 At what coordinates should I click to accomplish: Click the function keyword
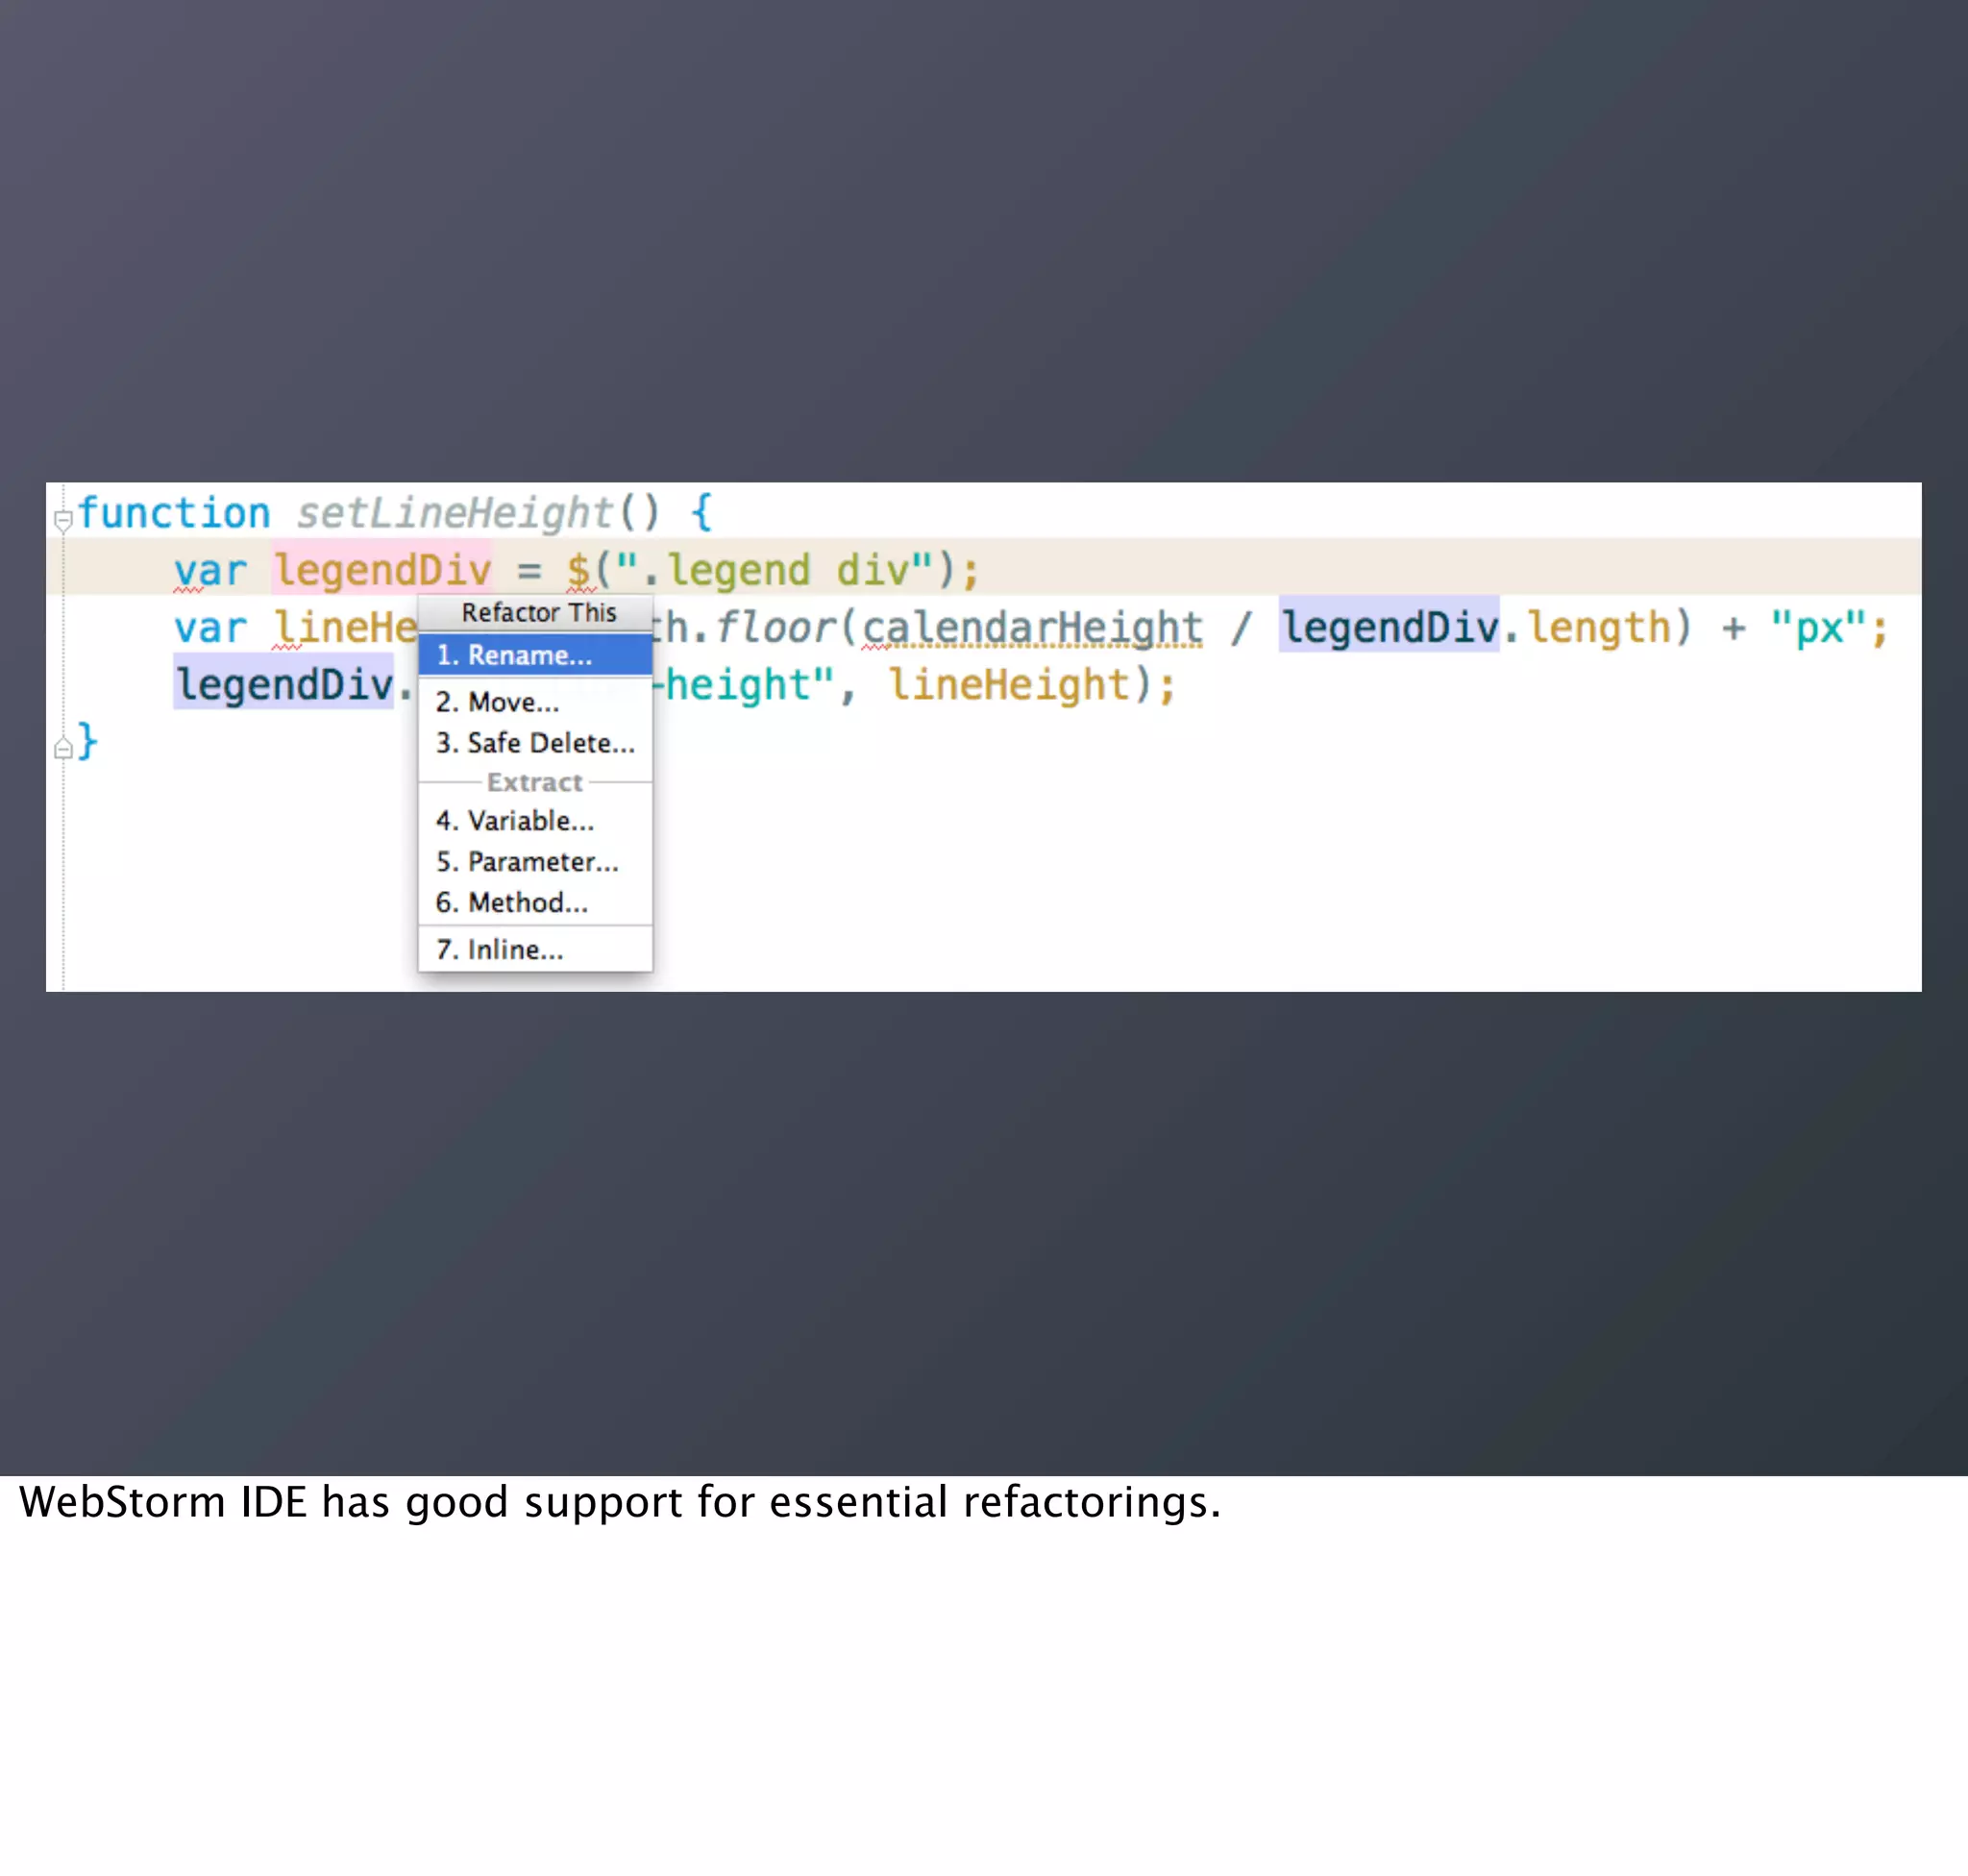[174, 513]
